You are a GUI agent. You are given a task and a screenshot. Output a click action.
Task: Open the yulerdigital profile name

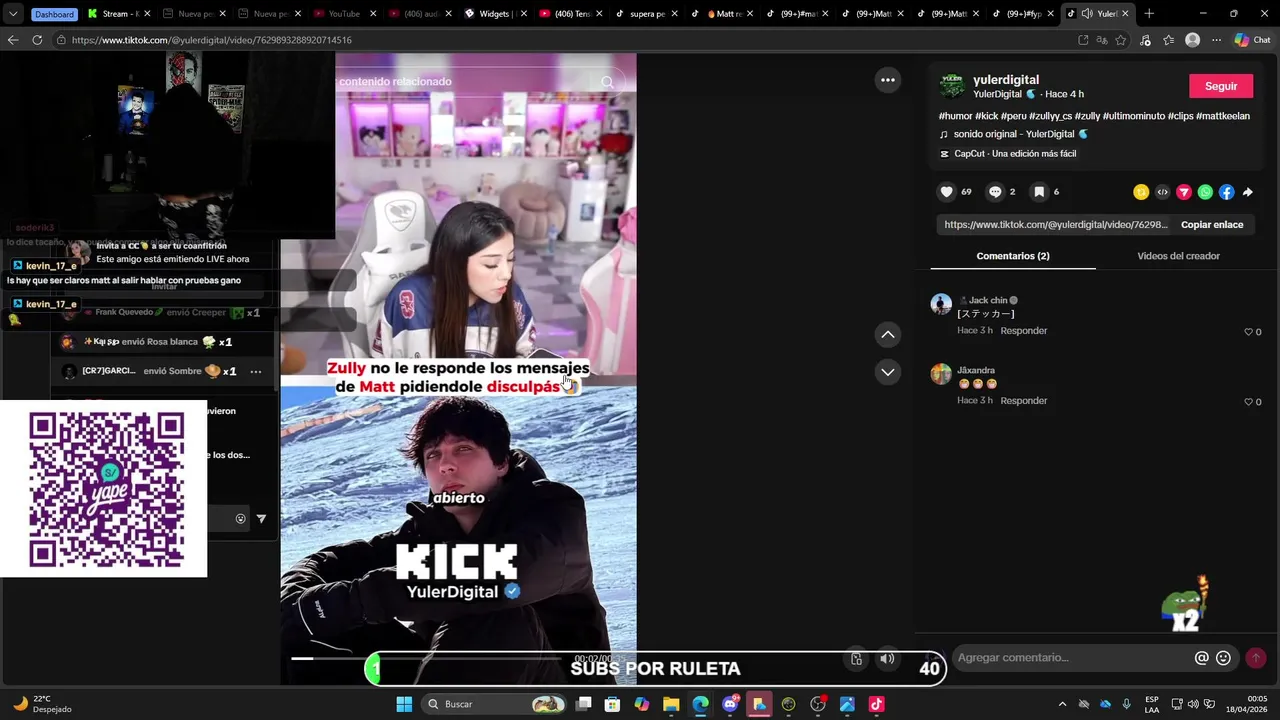tap(1006, 80)
